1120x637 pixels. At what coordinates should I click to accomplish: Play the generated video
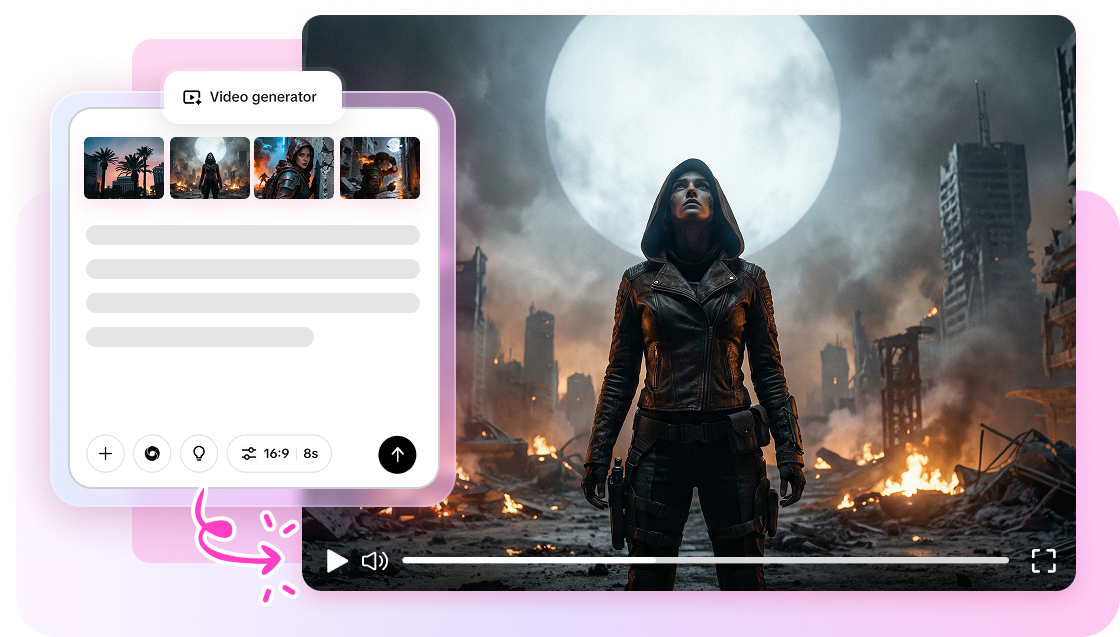click(x=336, y=561)
